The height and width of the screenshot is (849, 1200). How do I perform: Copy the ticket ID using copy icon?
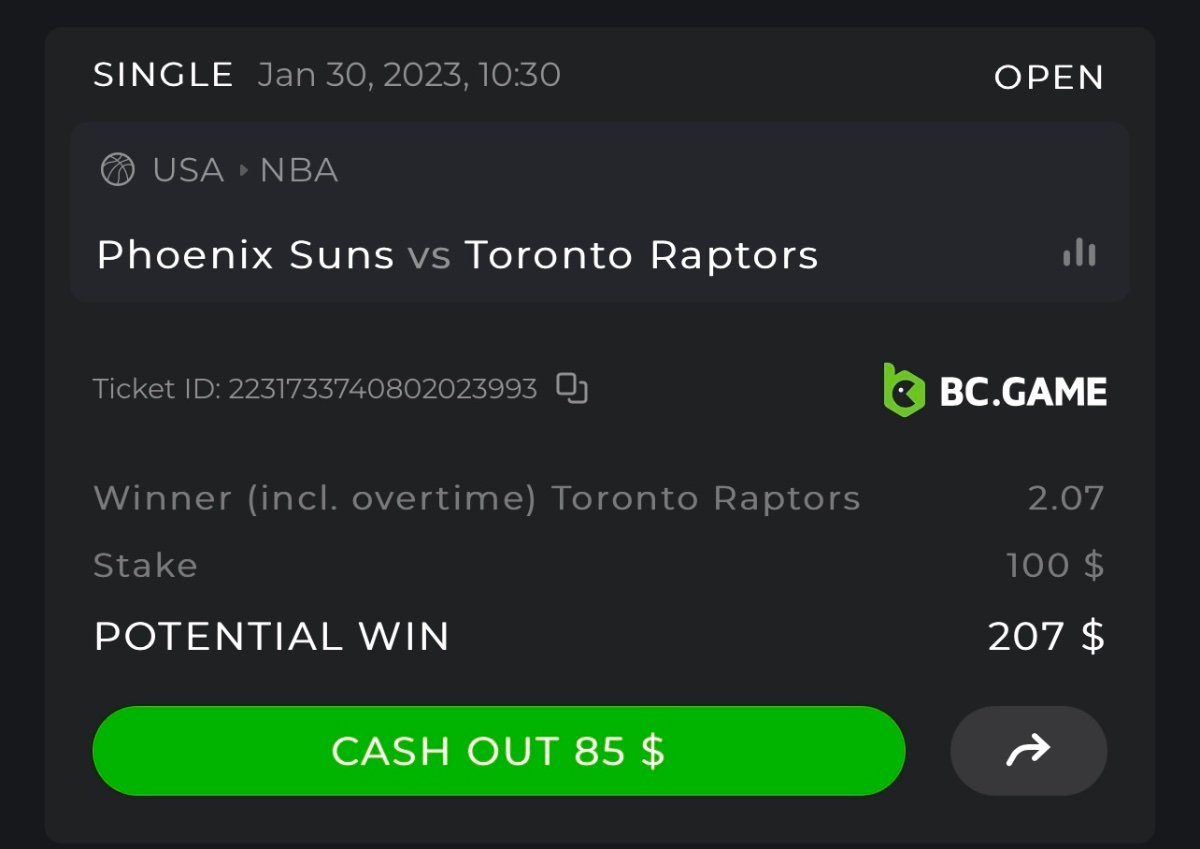572,388
